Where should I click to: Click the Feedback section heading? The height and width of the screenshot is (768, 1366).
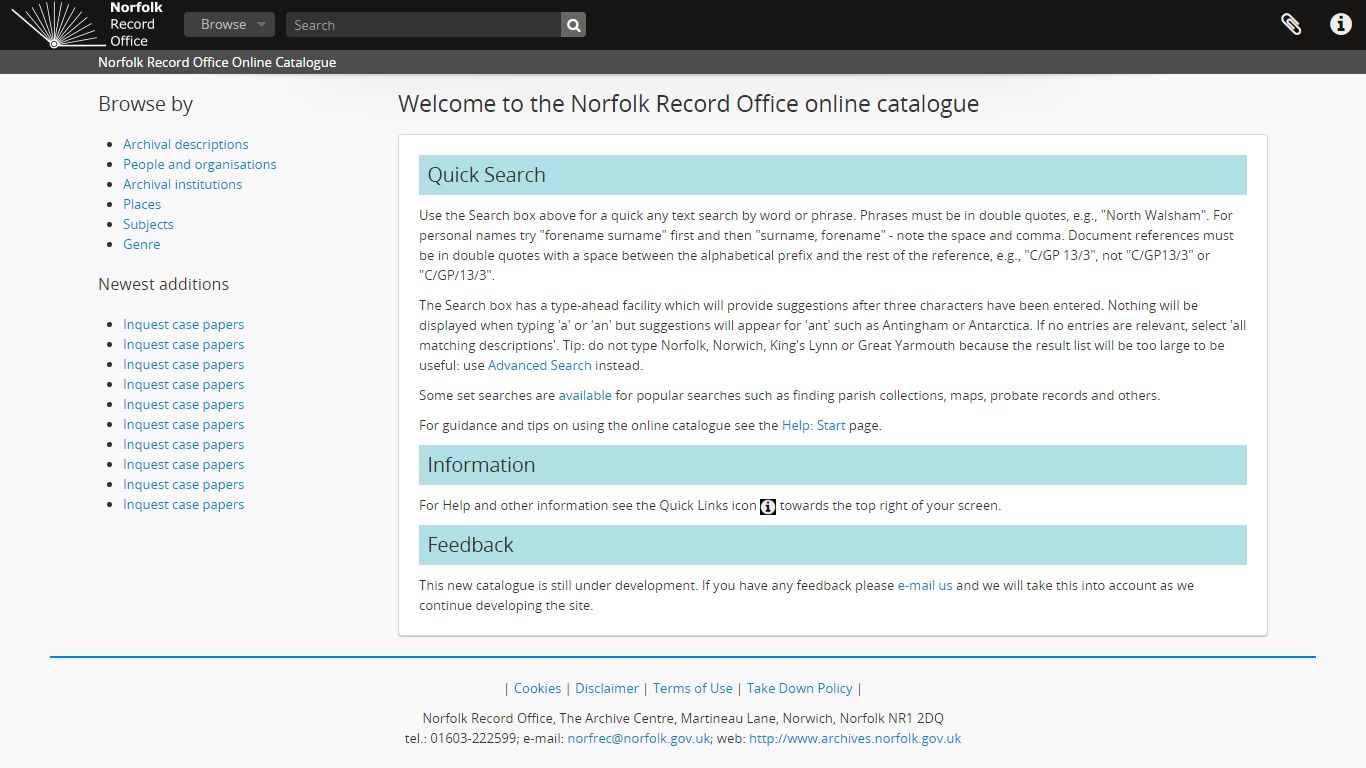(x=833, y=545)
